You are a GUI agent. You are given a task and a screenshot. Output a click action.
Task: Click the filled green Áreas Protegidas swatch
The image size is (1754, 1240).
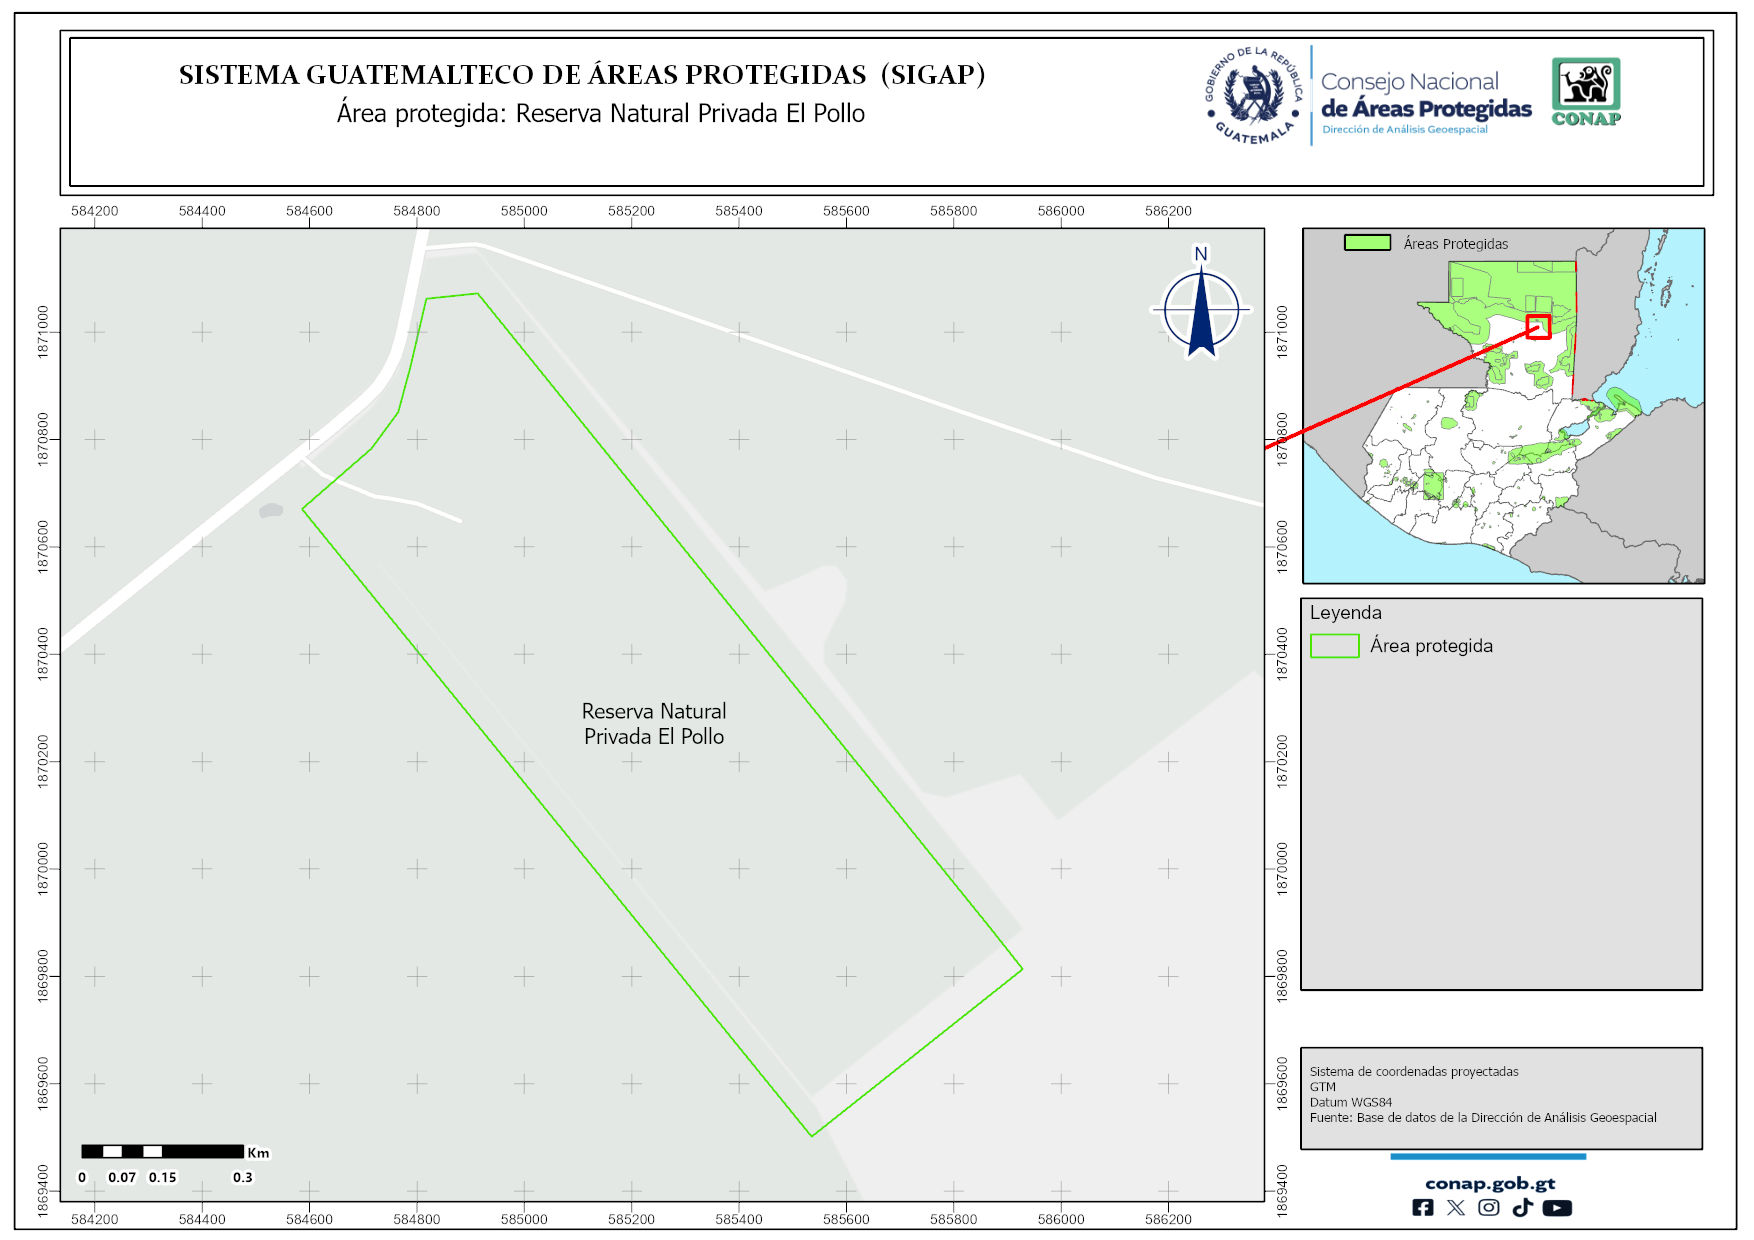tap(1367, 243)
